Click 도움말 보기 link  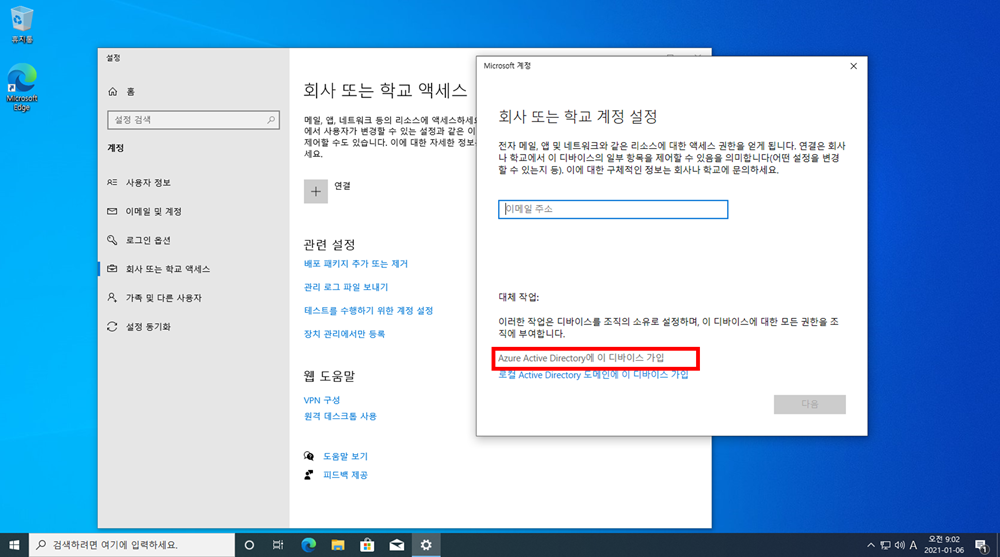pyautogui.click(x=345, y=456)
